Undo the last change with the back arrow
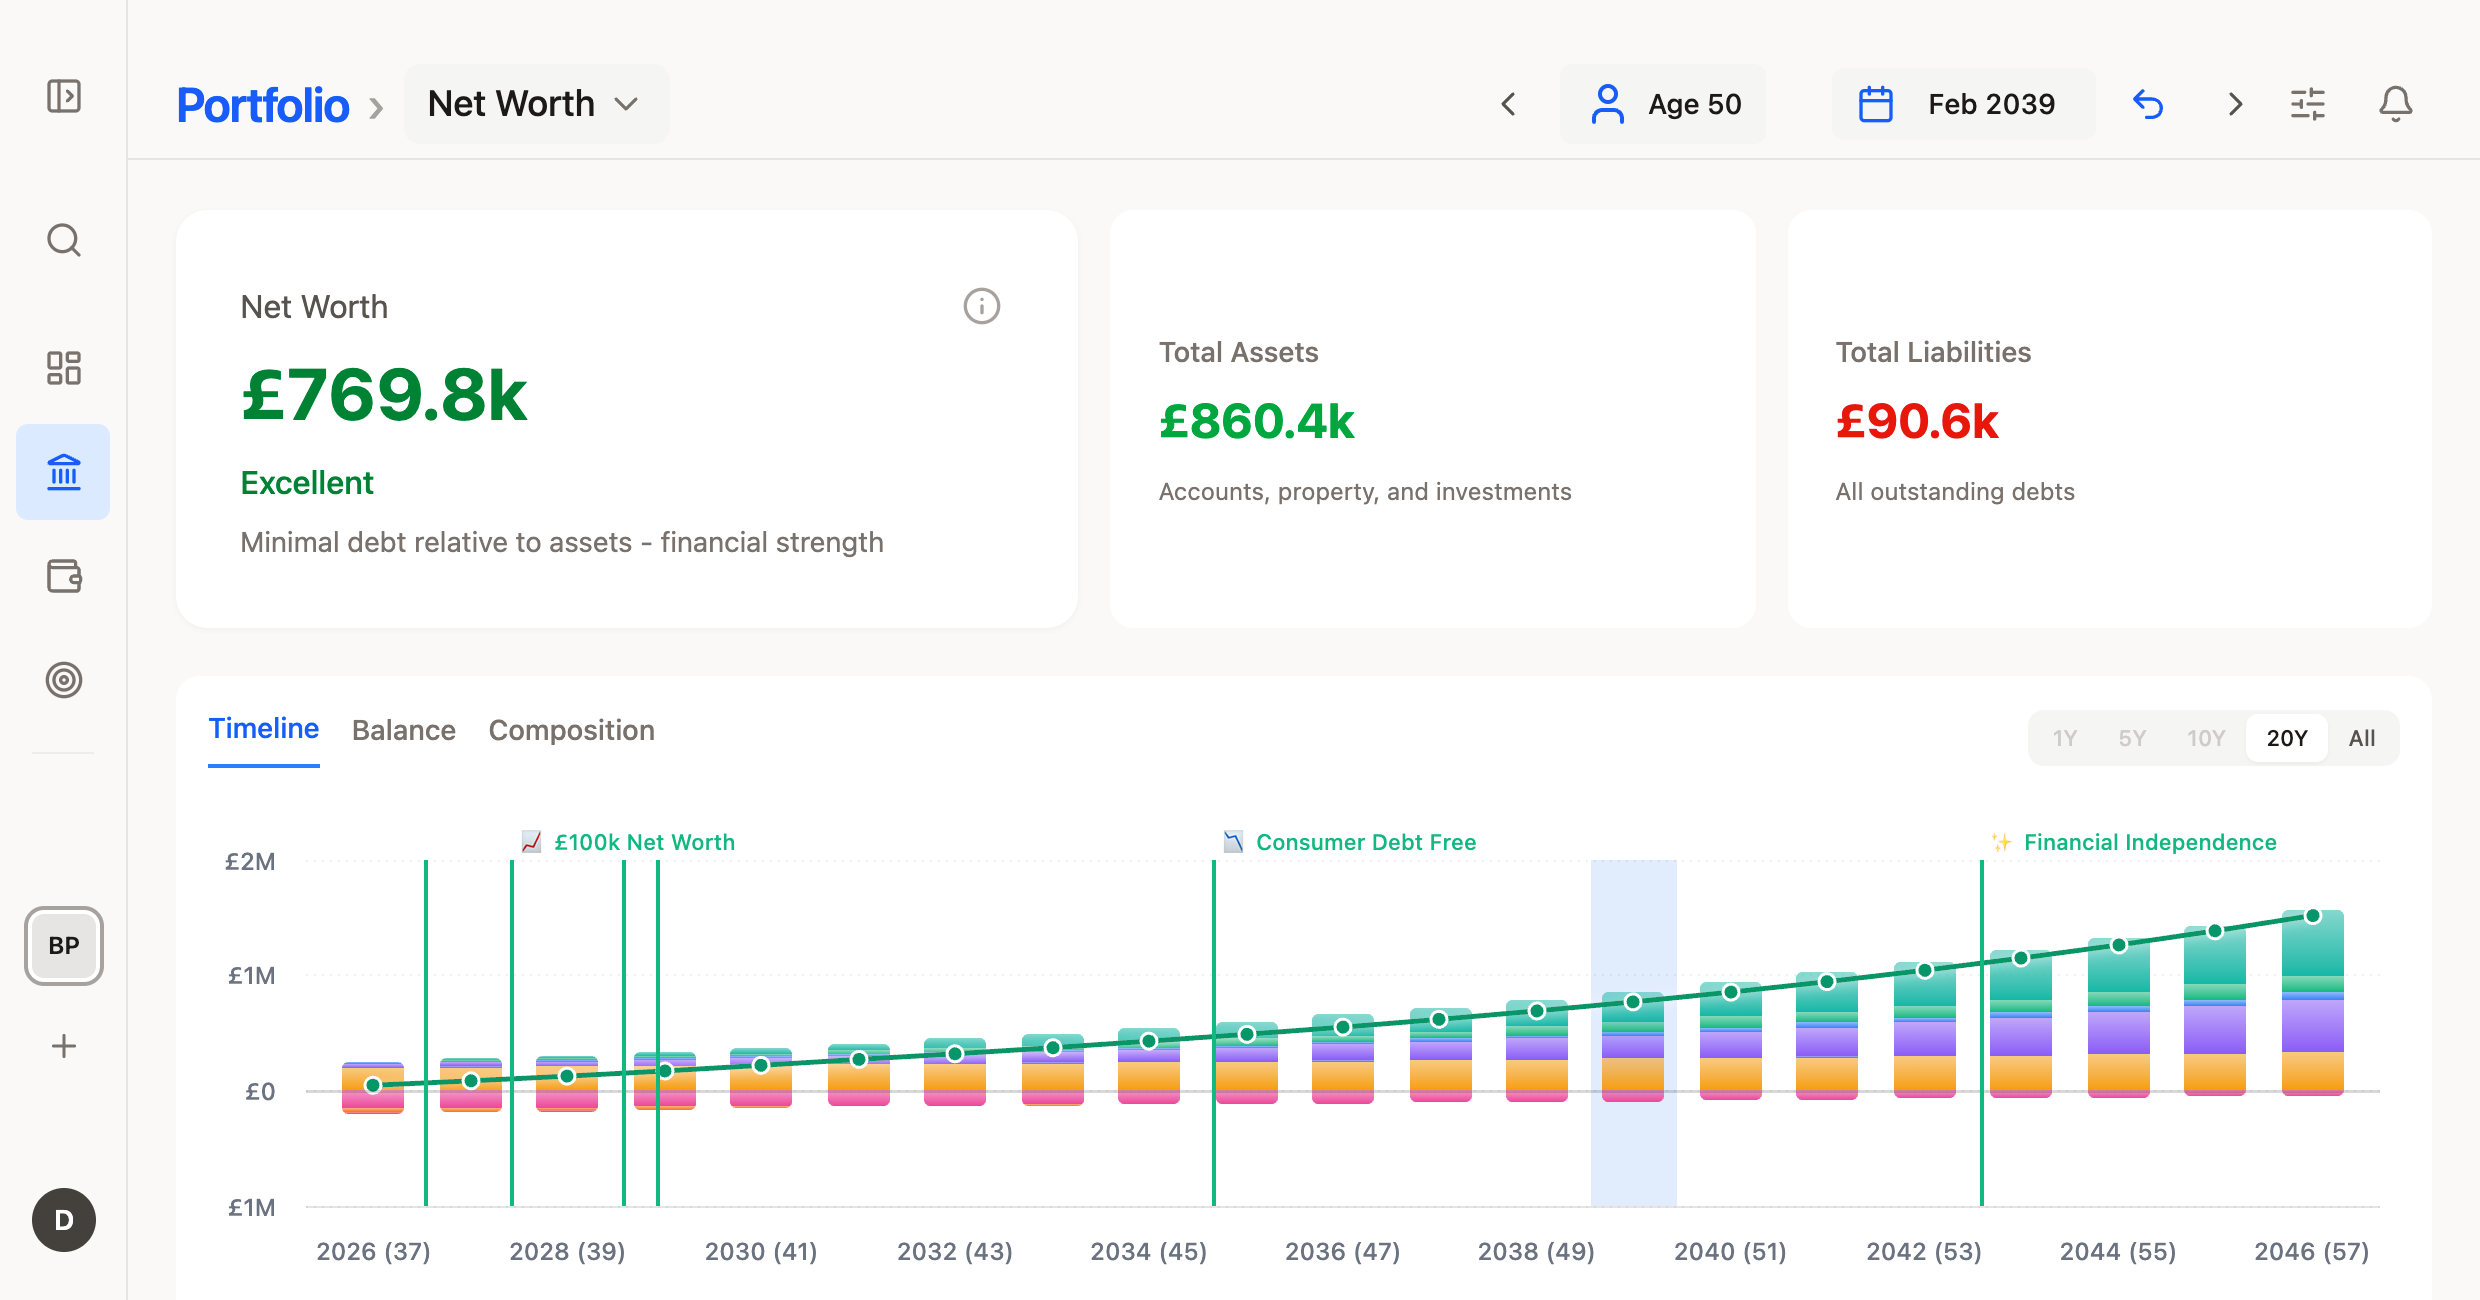Screen dimensions: 2480x1300 tap(2150, 104)
